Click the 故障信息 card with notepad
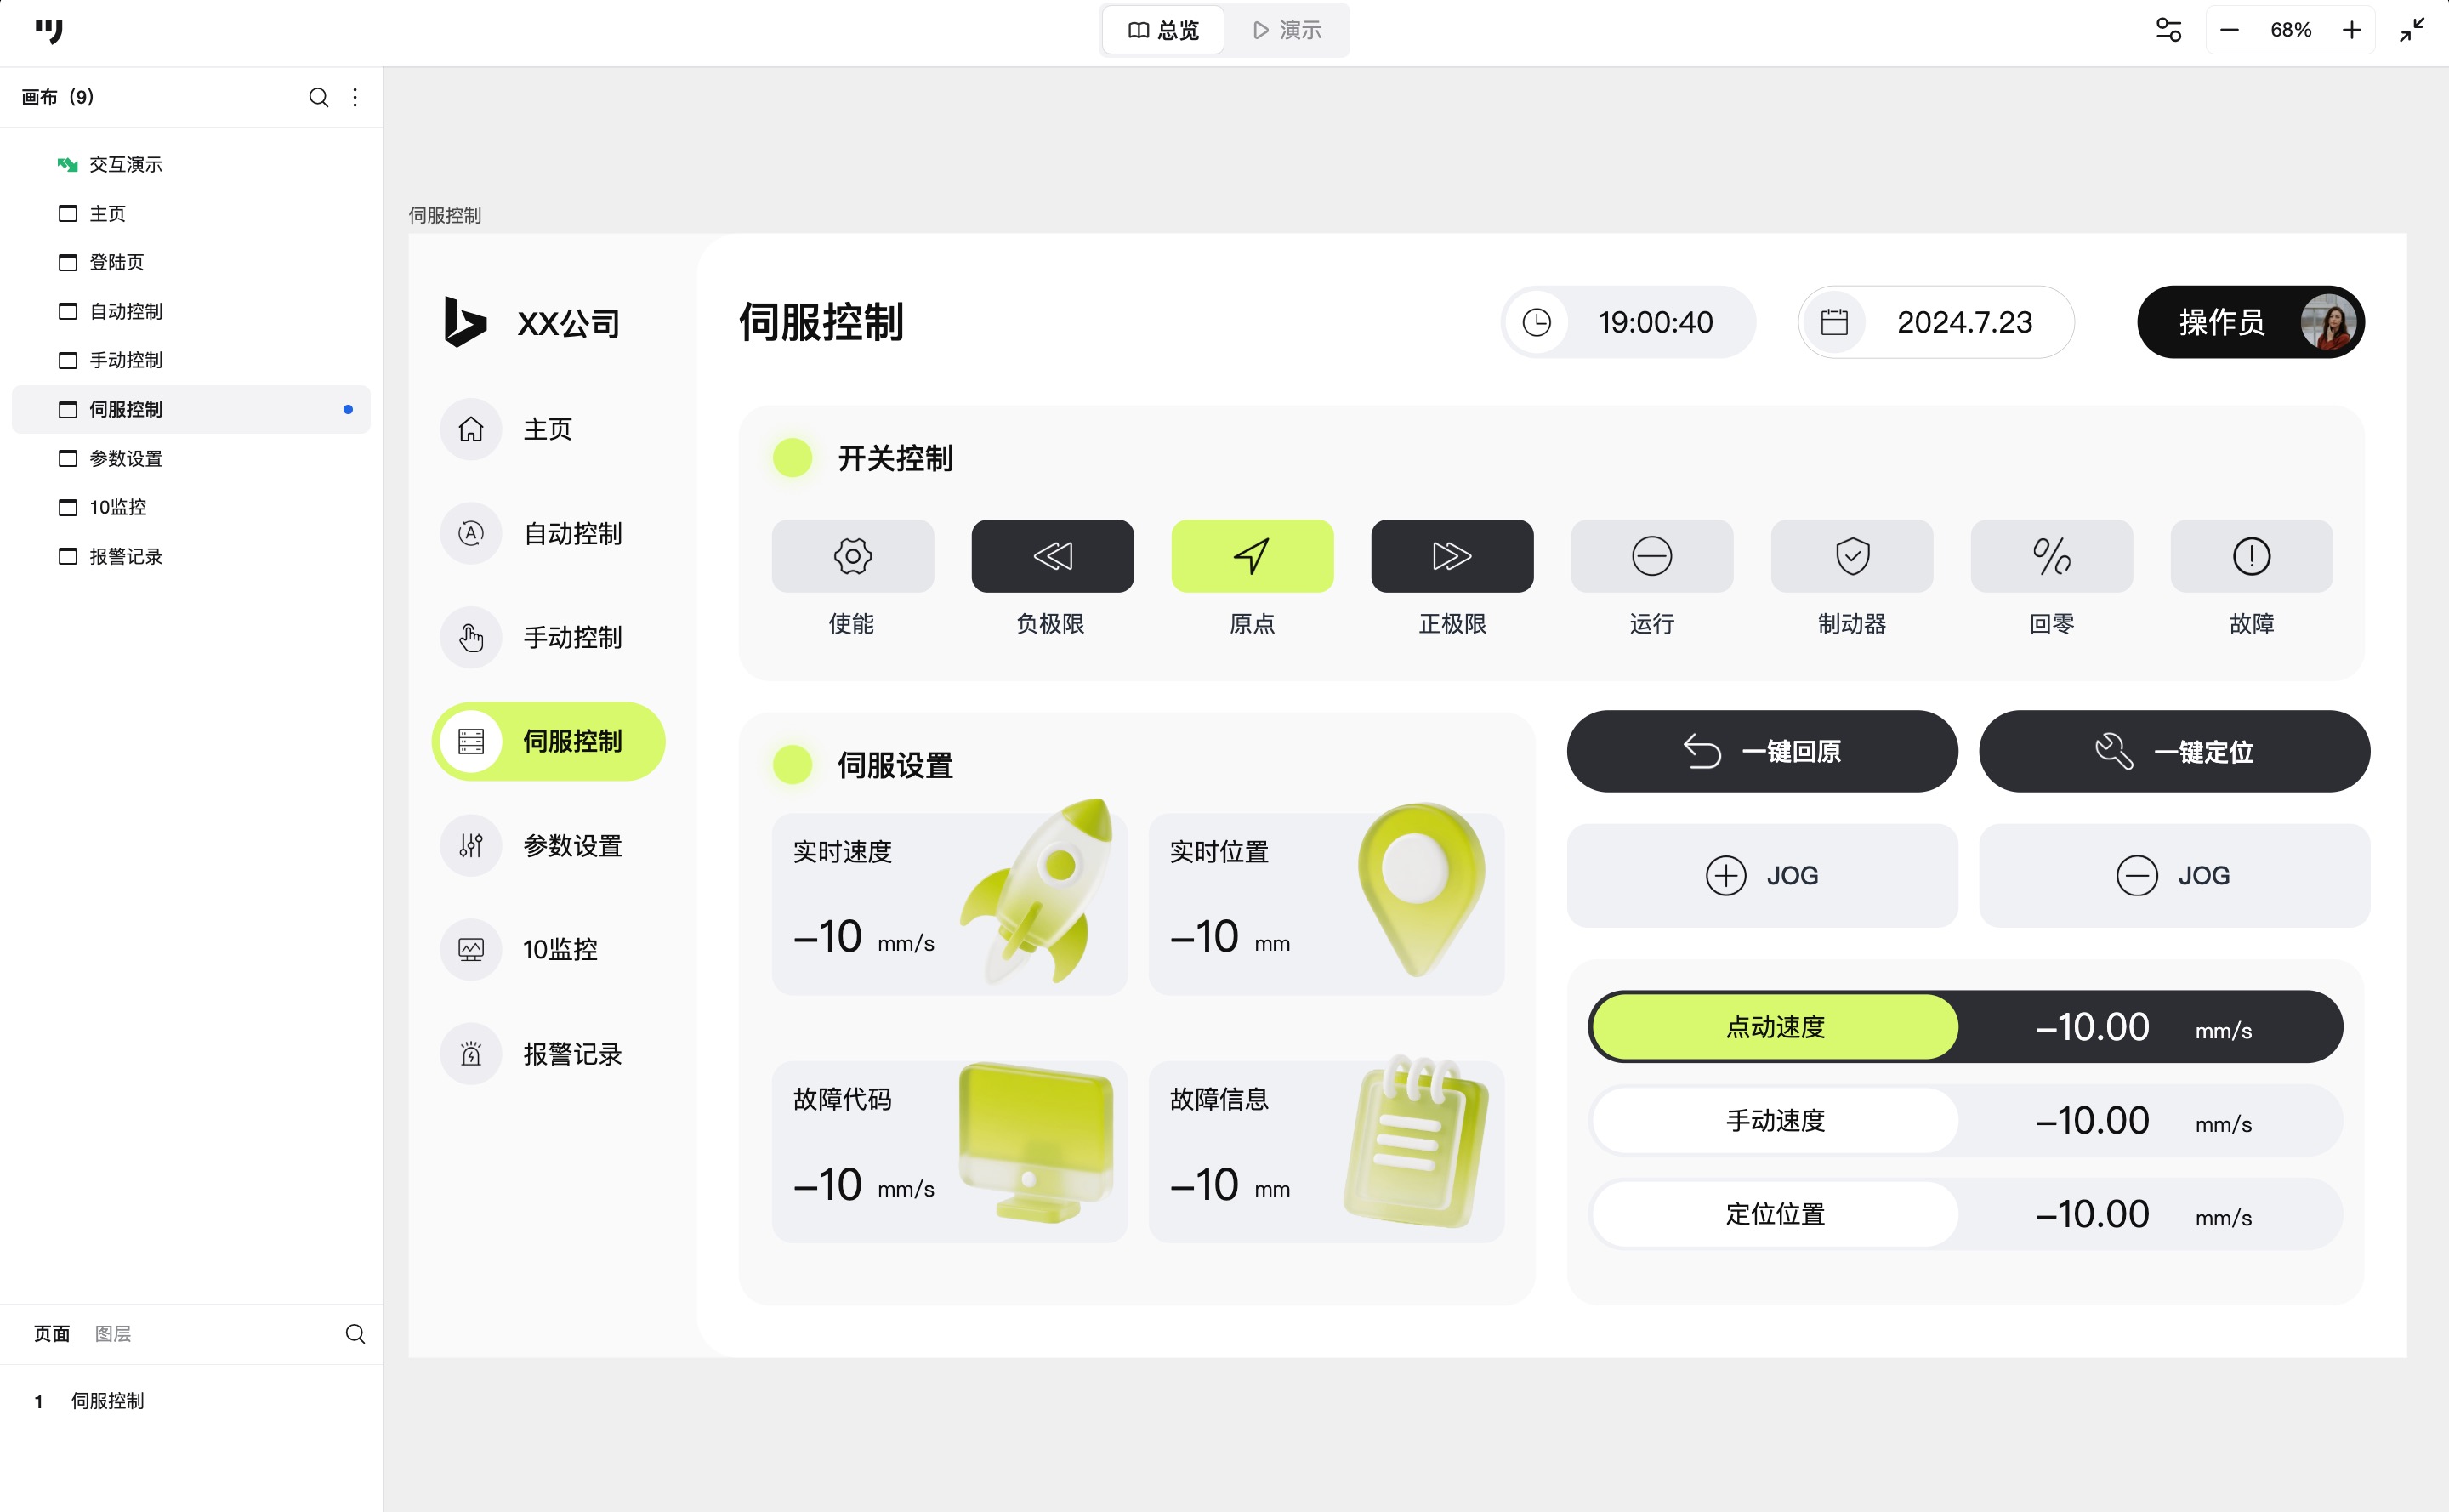This screenshot has height=1512, width=2449. [x=1326, y=1151]
